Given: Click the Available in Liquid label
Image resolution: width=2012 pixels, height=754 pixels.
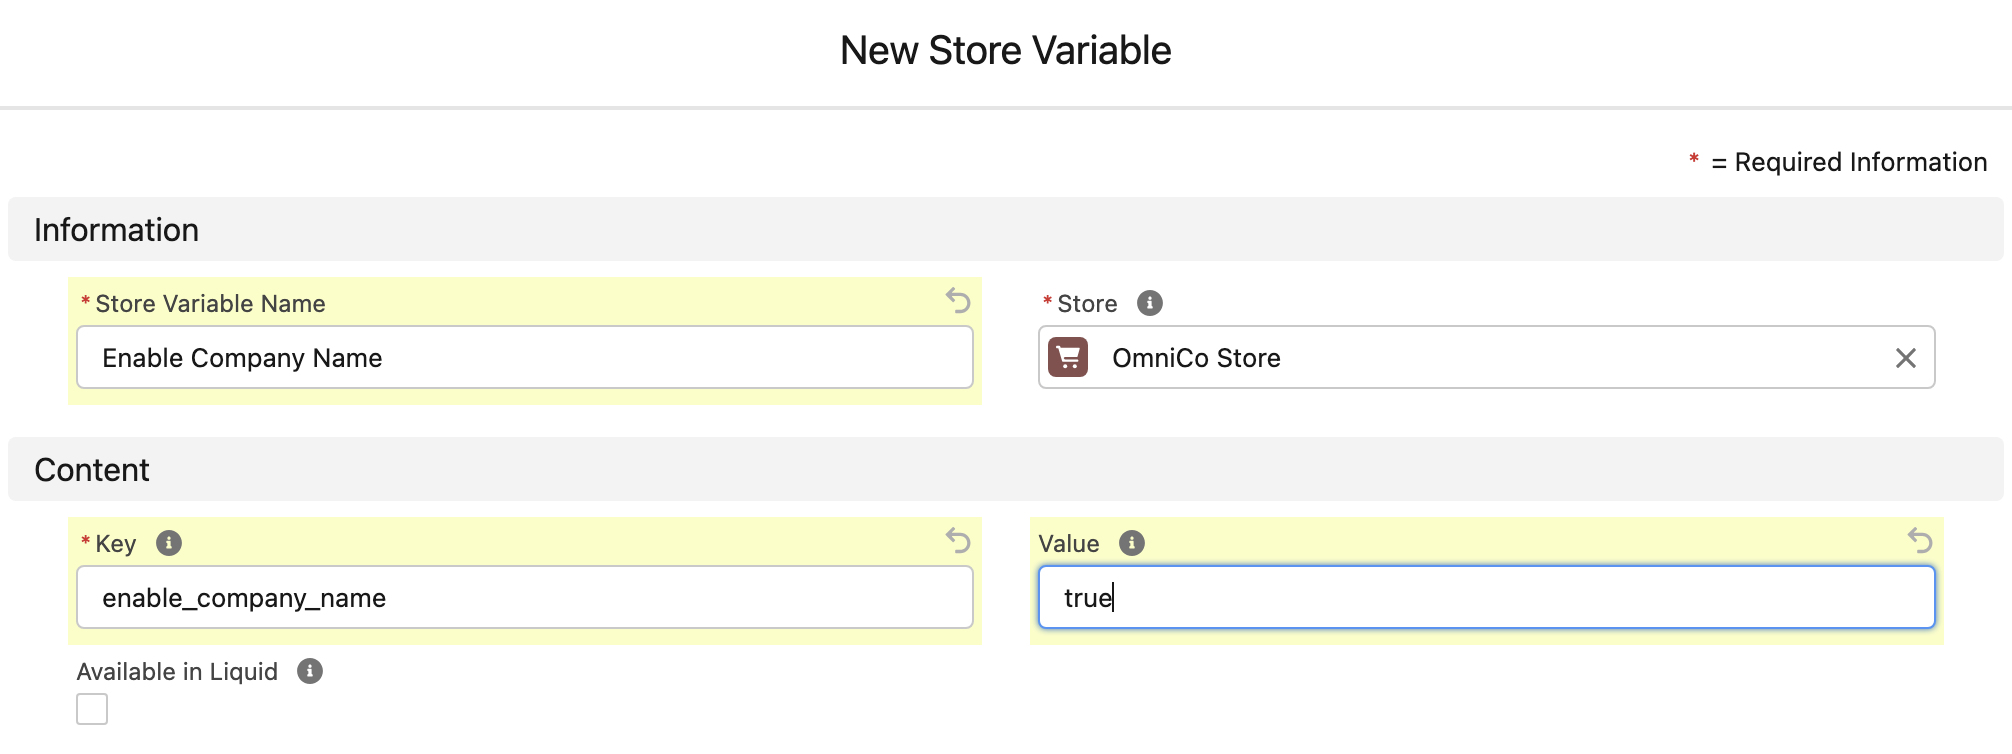Looking at the screenshot, I should point(177,672).
